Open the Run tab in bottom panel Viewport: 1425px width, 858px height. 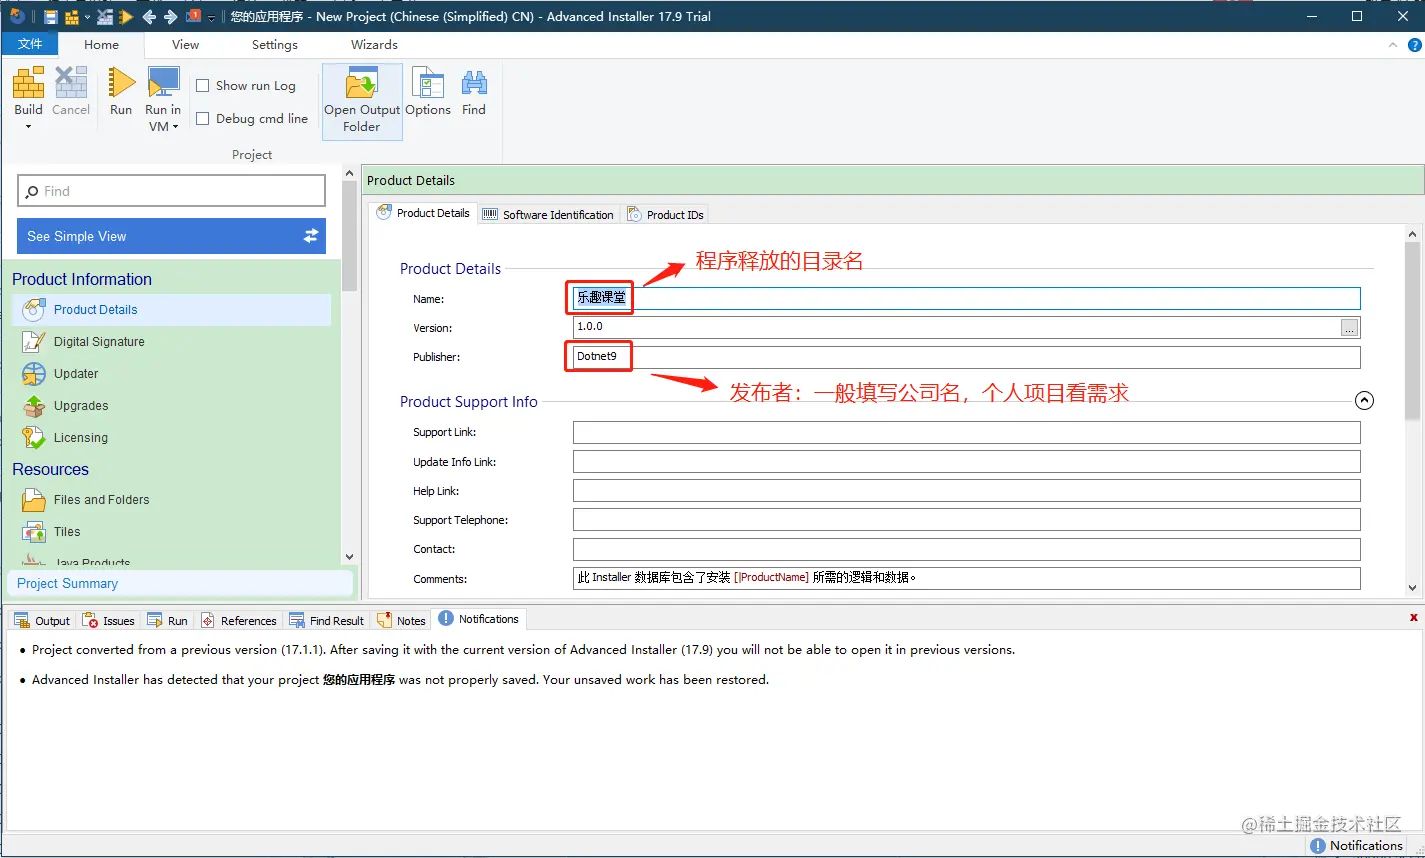click(168, 620)
